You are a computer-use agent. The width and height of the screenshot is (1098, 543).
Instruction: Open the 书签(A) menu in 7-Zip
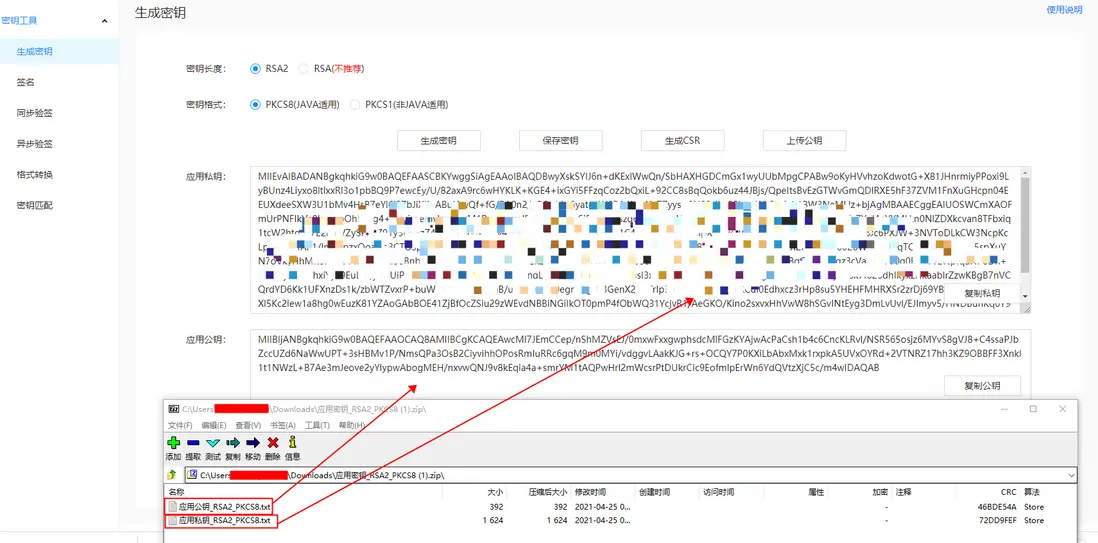[x=282, y=425]
